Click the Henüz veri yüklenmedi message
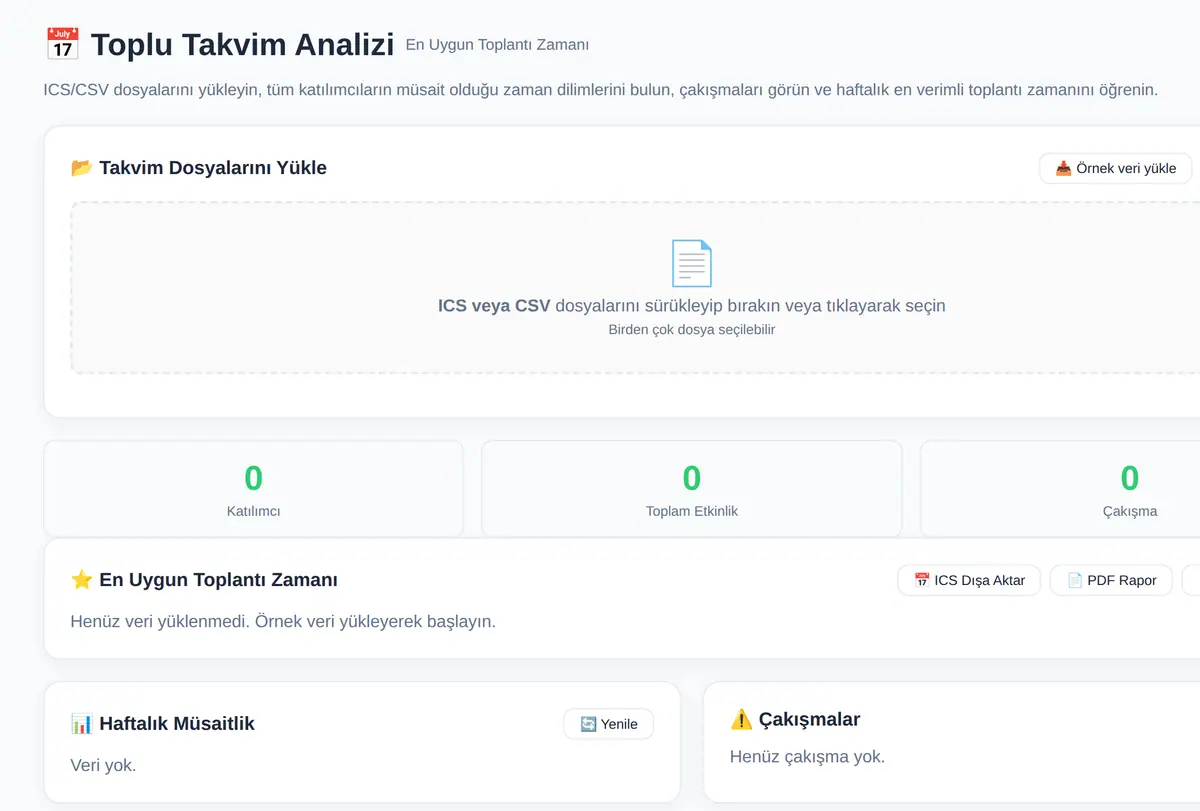This screenshot has height=811, width=1200. [x=283, y=621]
